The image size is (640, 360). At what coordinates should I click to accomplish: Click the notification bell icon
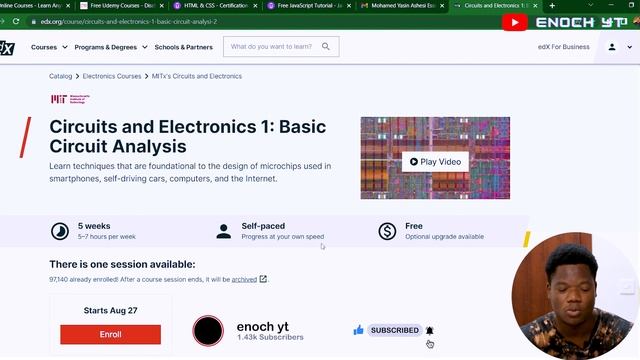pyautogui.click(x=429, y=331)
